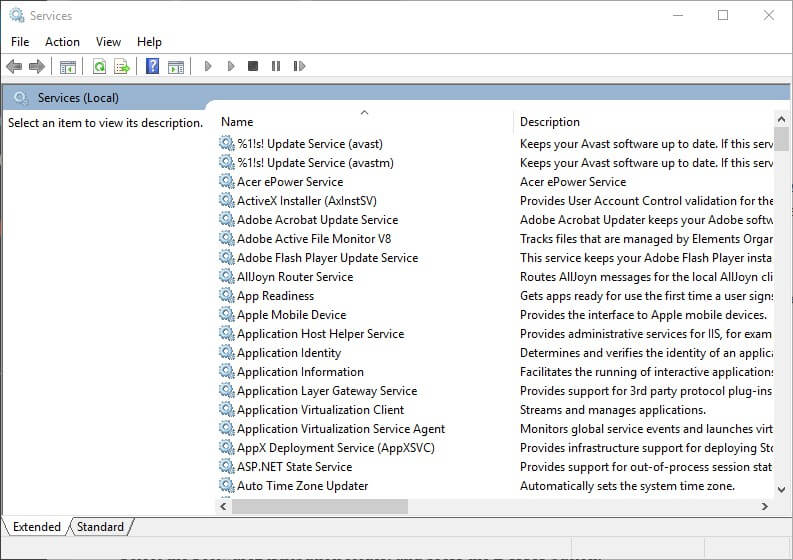Screen dimensions: 793x560
Task: Select Adobe Acrobat Update Service
Action: 318,220
